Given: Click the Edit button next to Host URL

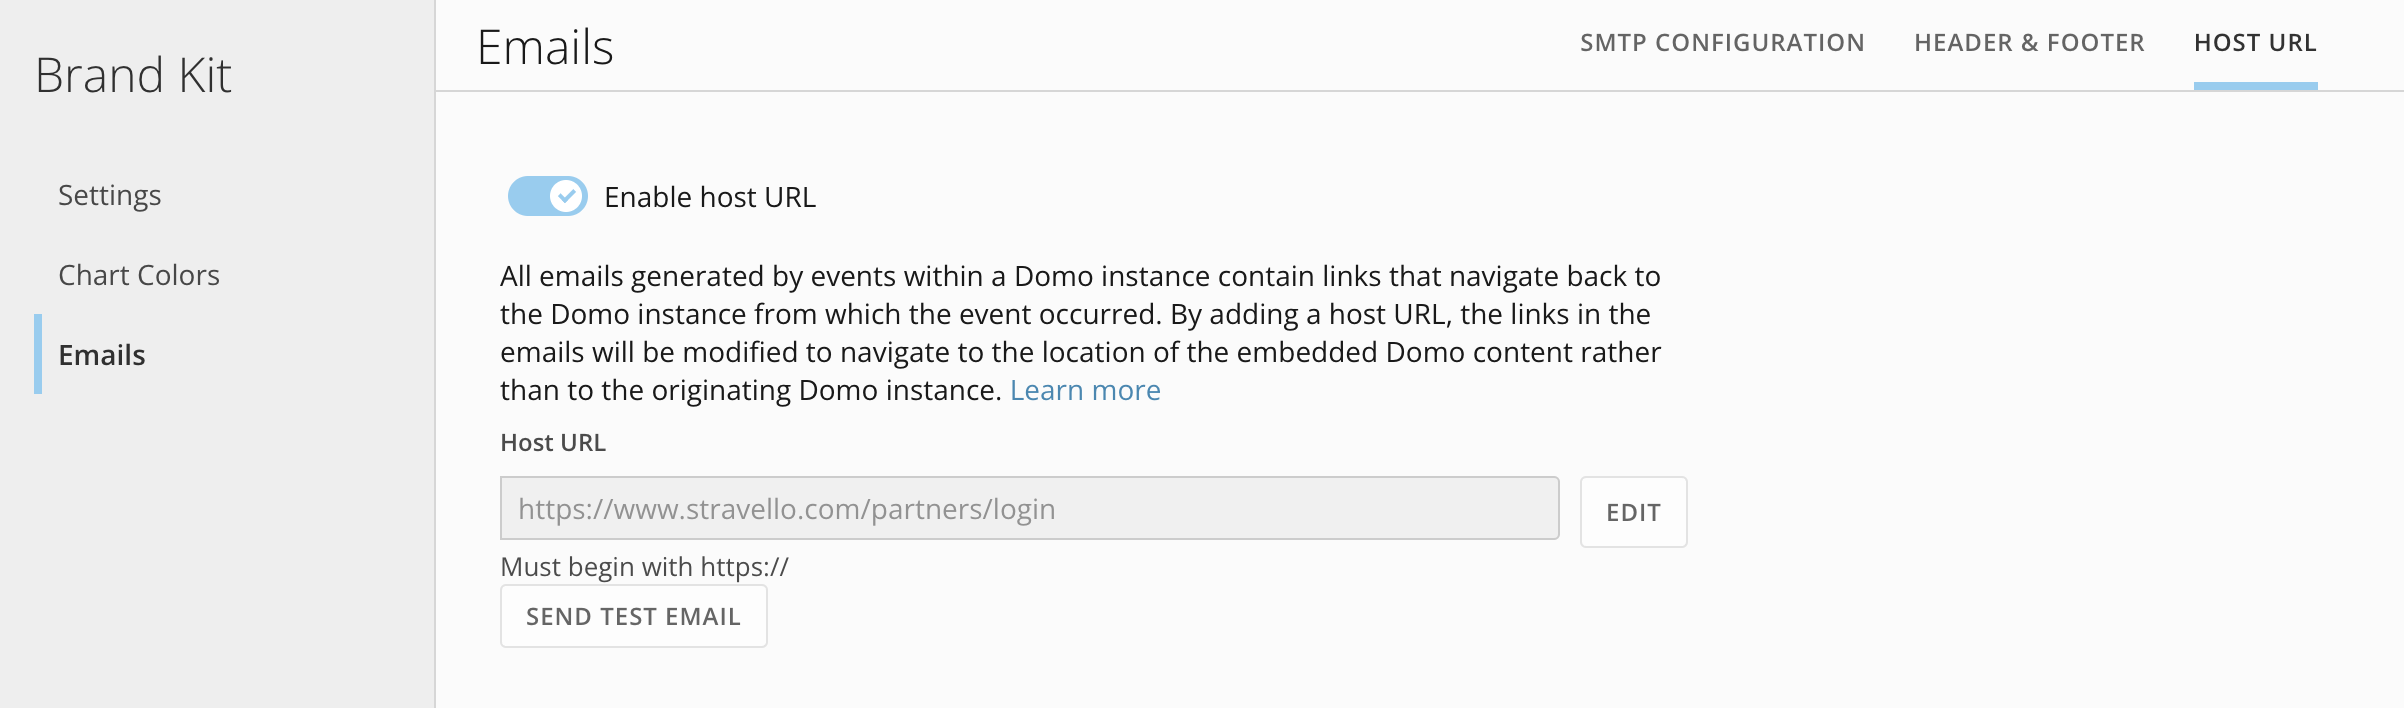Looking at the screenshot, I should click(x=1633, y=512).
